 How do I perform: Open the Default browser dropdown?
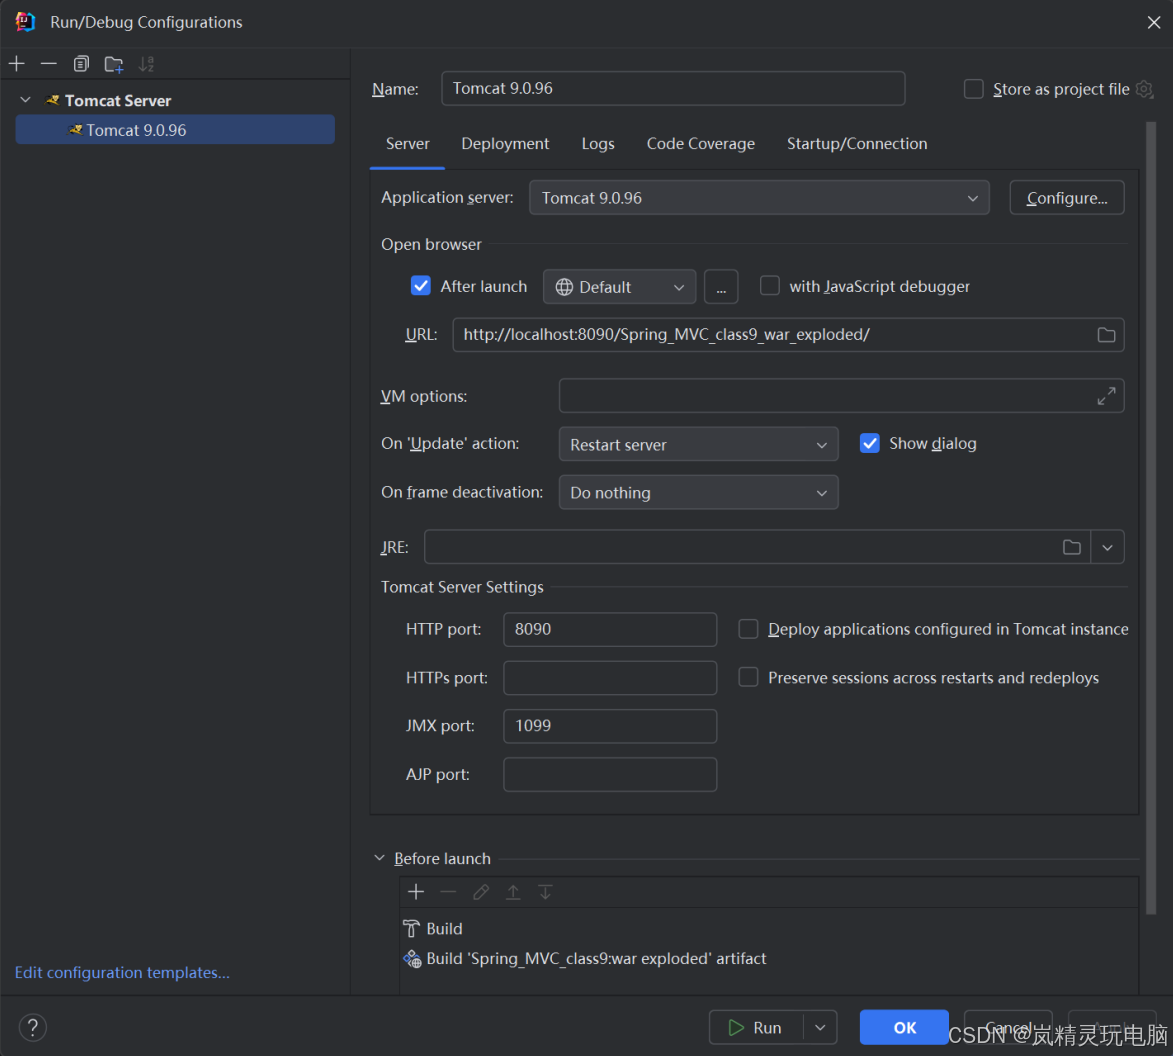coord(619,287)
